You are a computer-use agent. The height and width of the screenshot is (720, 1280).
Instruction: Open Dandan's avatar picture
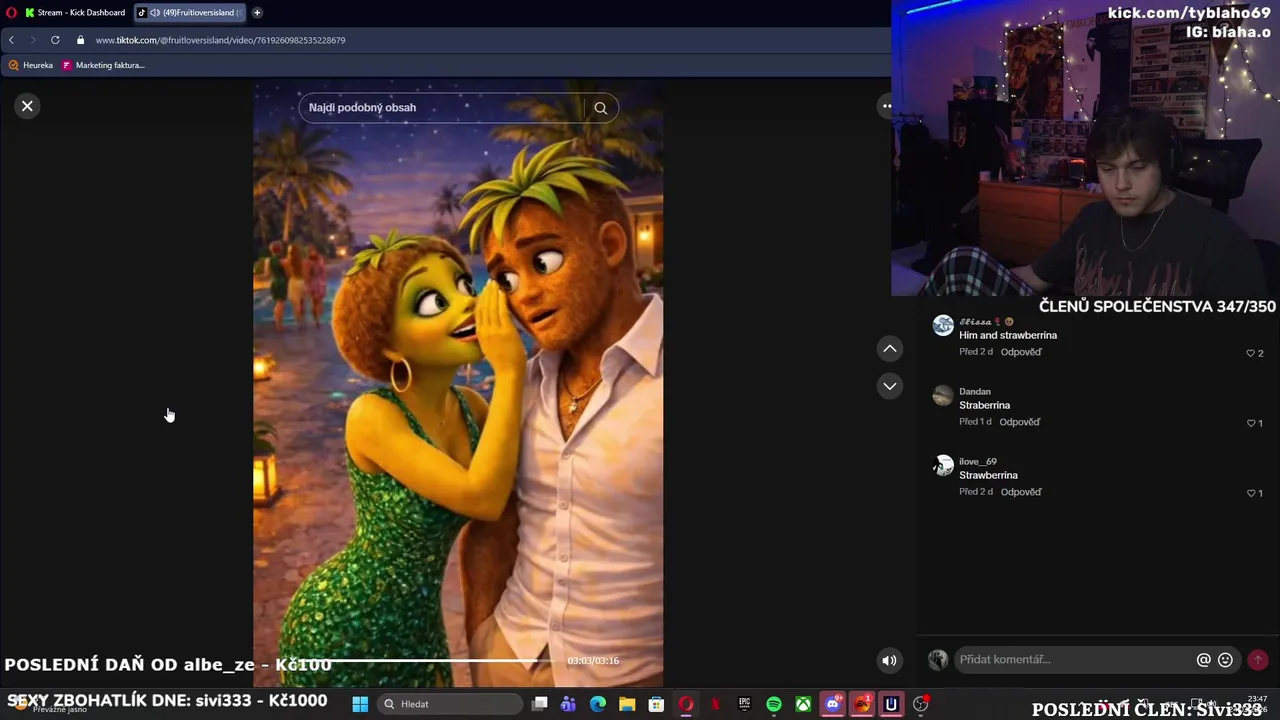tap(943, 396)
